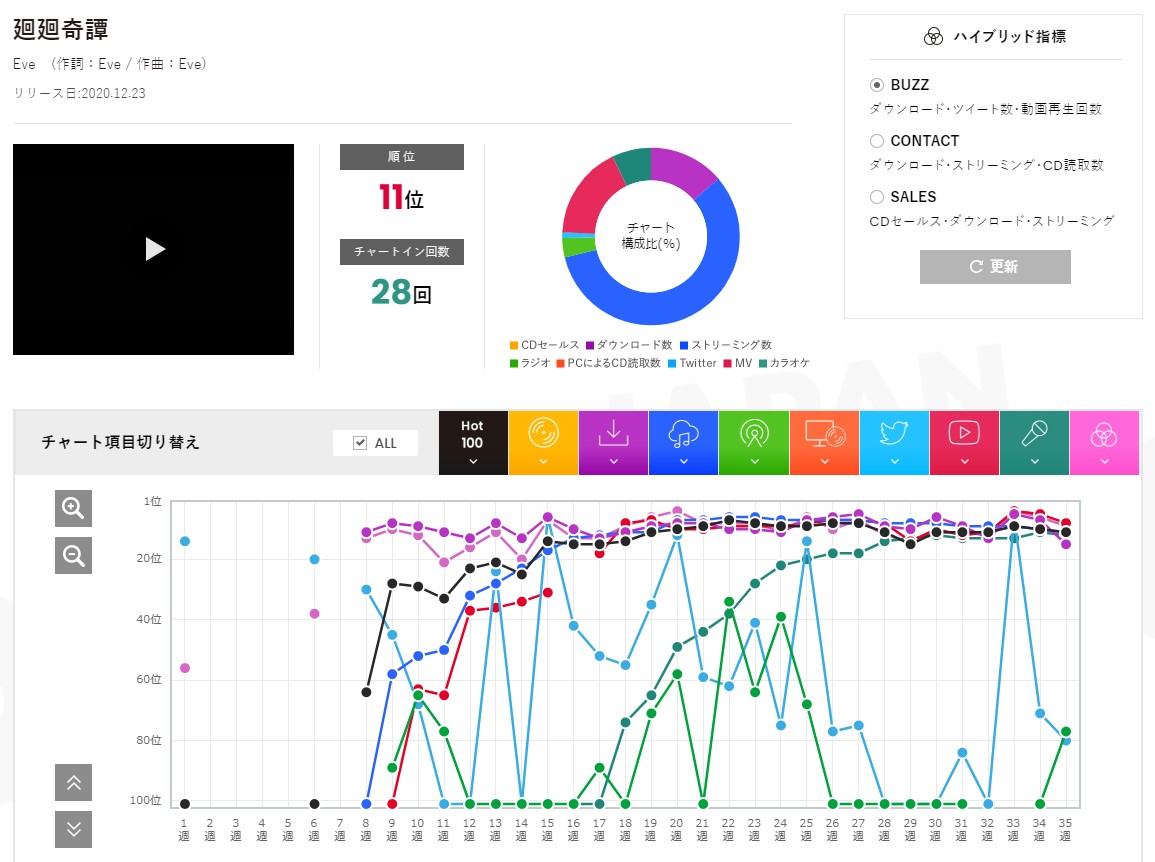Expand chevron under Twitter tab
Image resolution: width=1155 pixels, height=862 pixels.
coord(894,461)
